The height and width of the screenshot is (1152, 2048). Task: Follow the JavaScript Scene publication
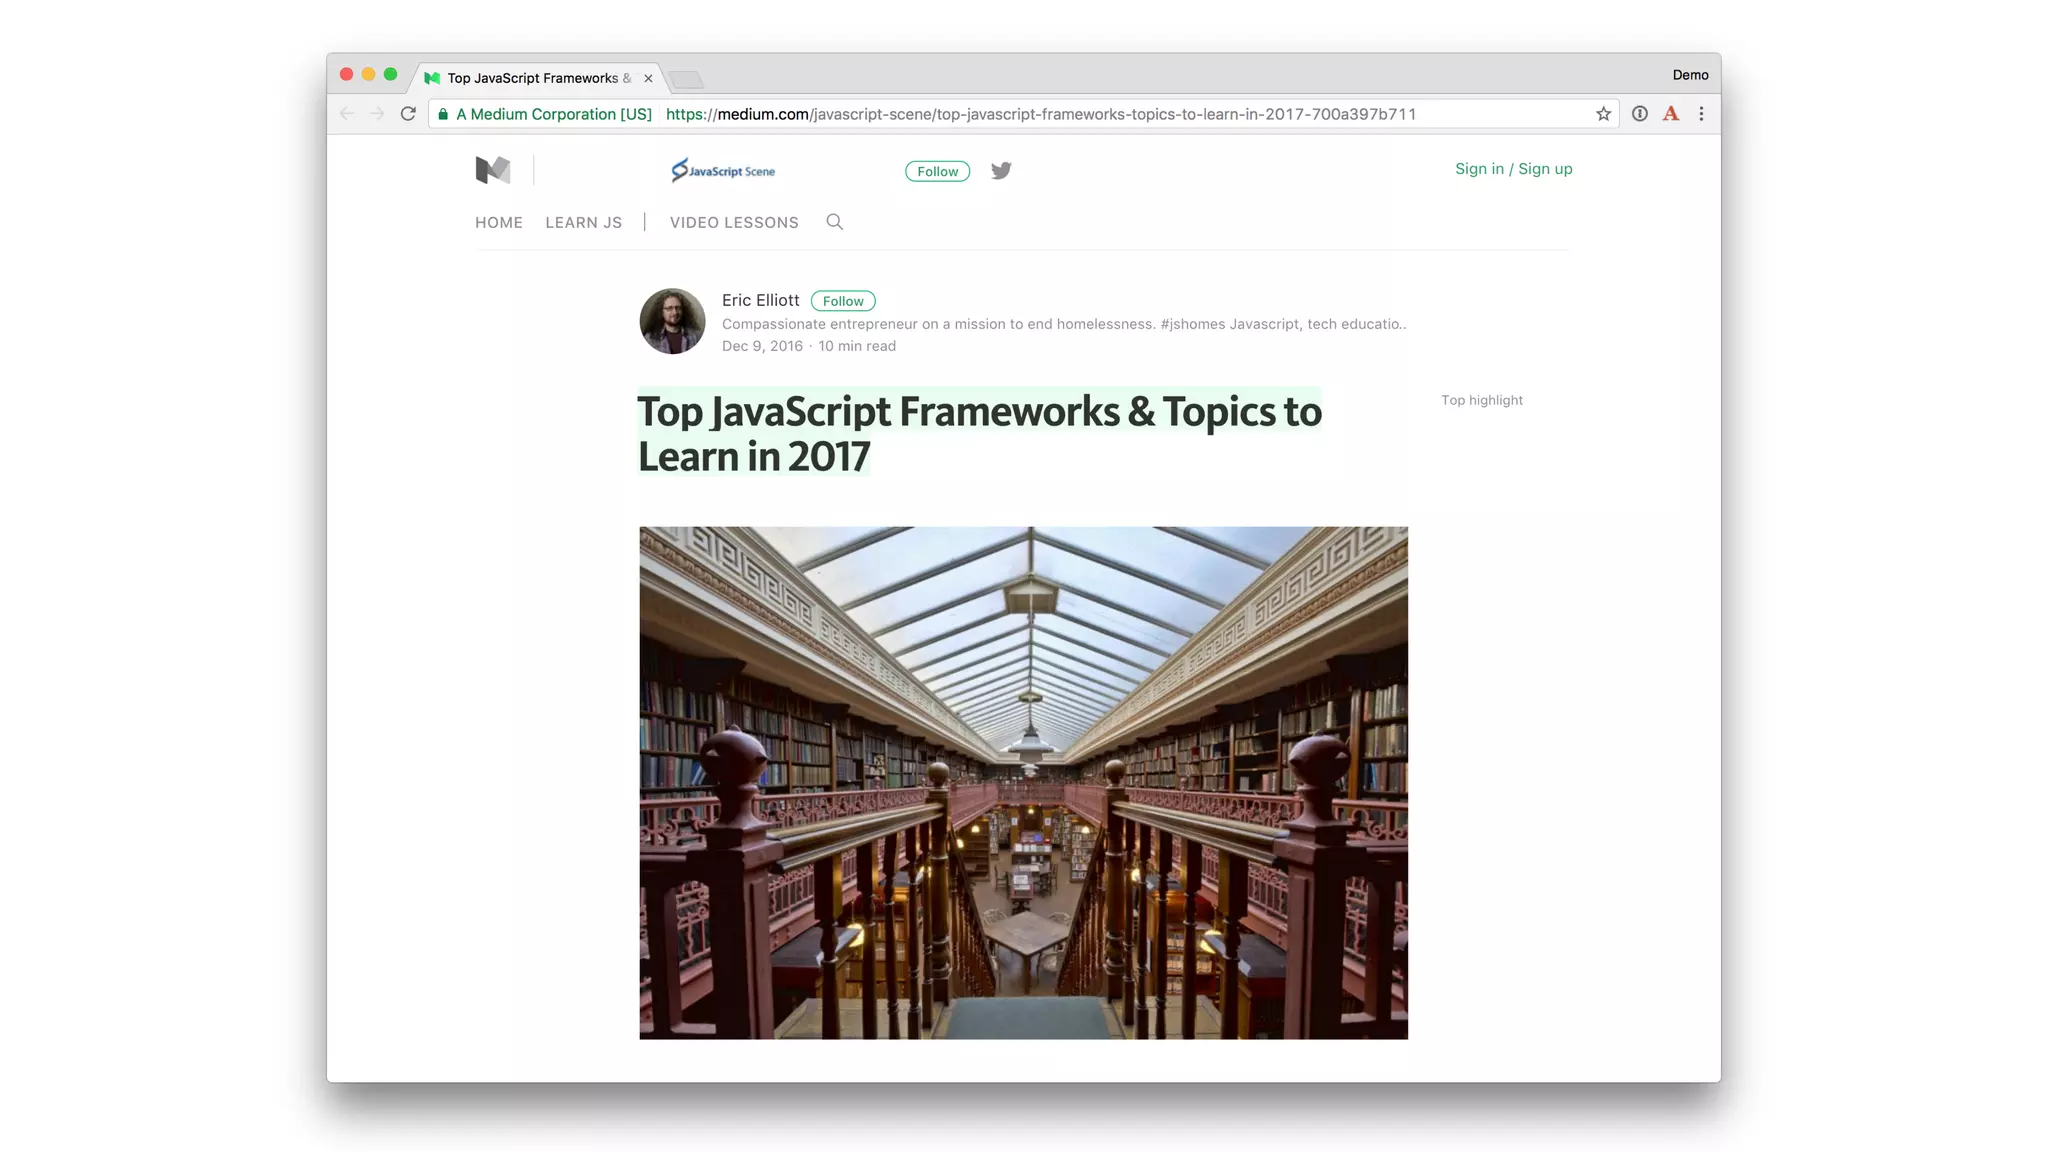(x=937, y=171)
